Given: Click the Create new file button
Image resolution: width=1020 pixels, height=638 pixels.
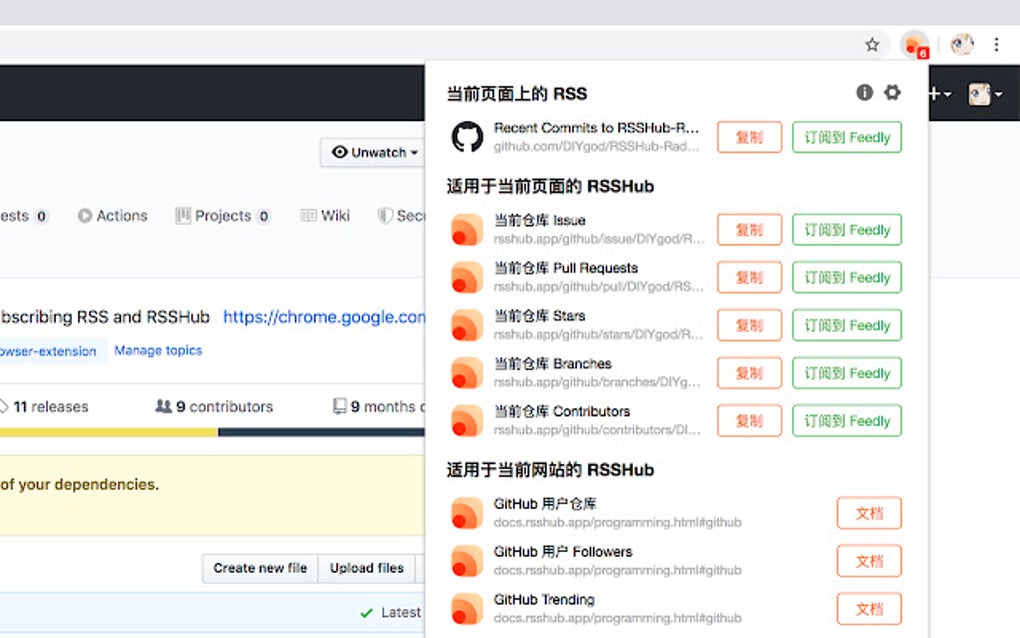Looking at the screenshot, I should 259,568.
